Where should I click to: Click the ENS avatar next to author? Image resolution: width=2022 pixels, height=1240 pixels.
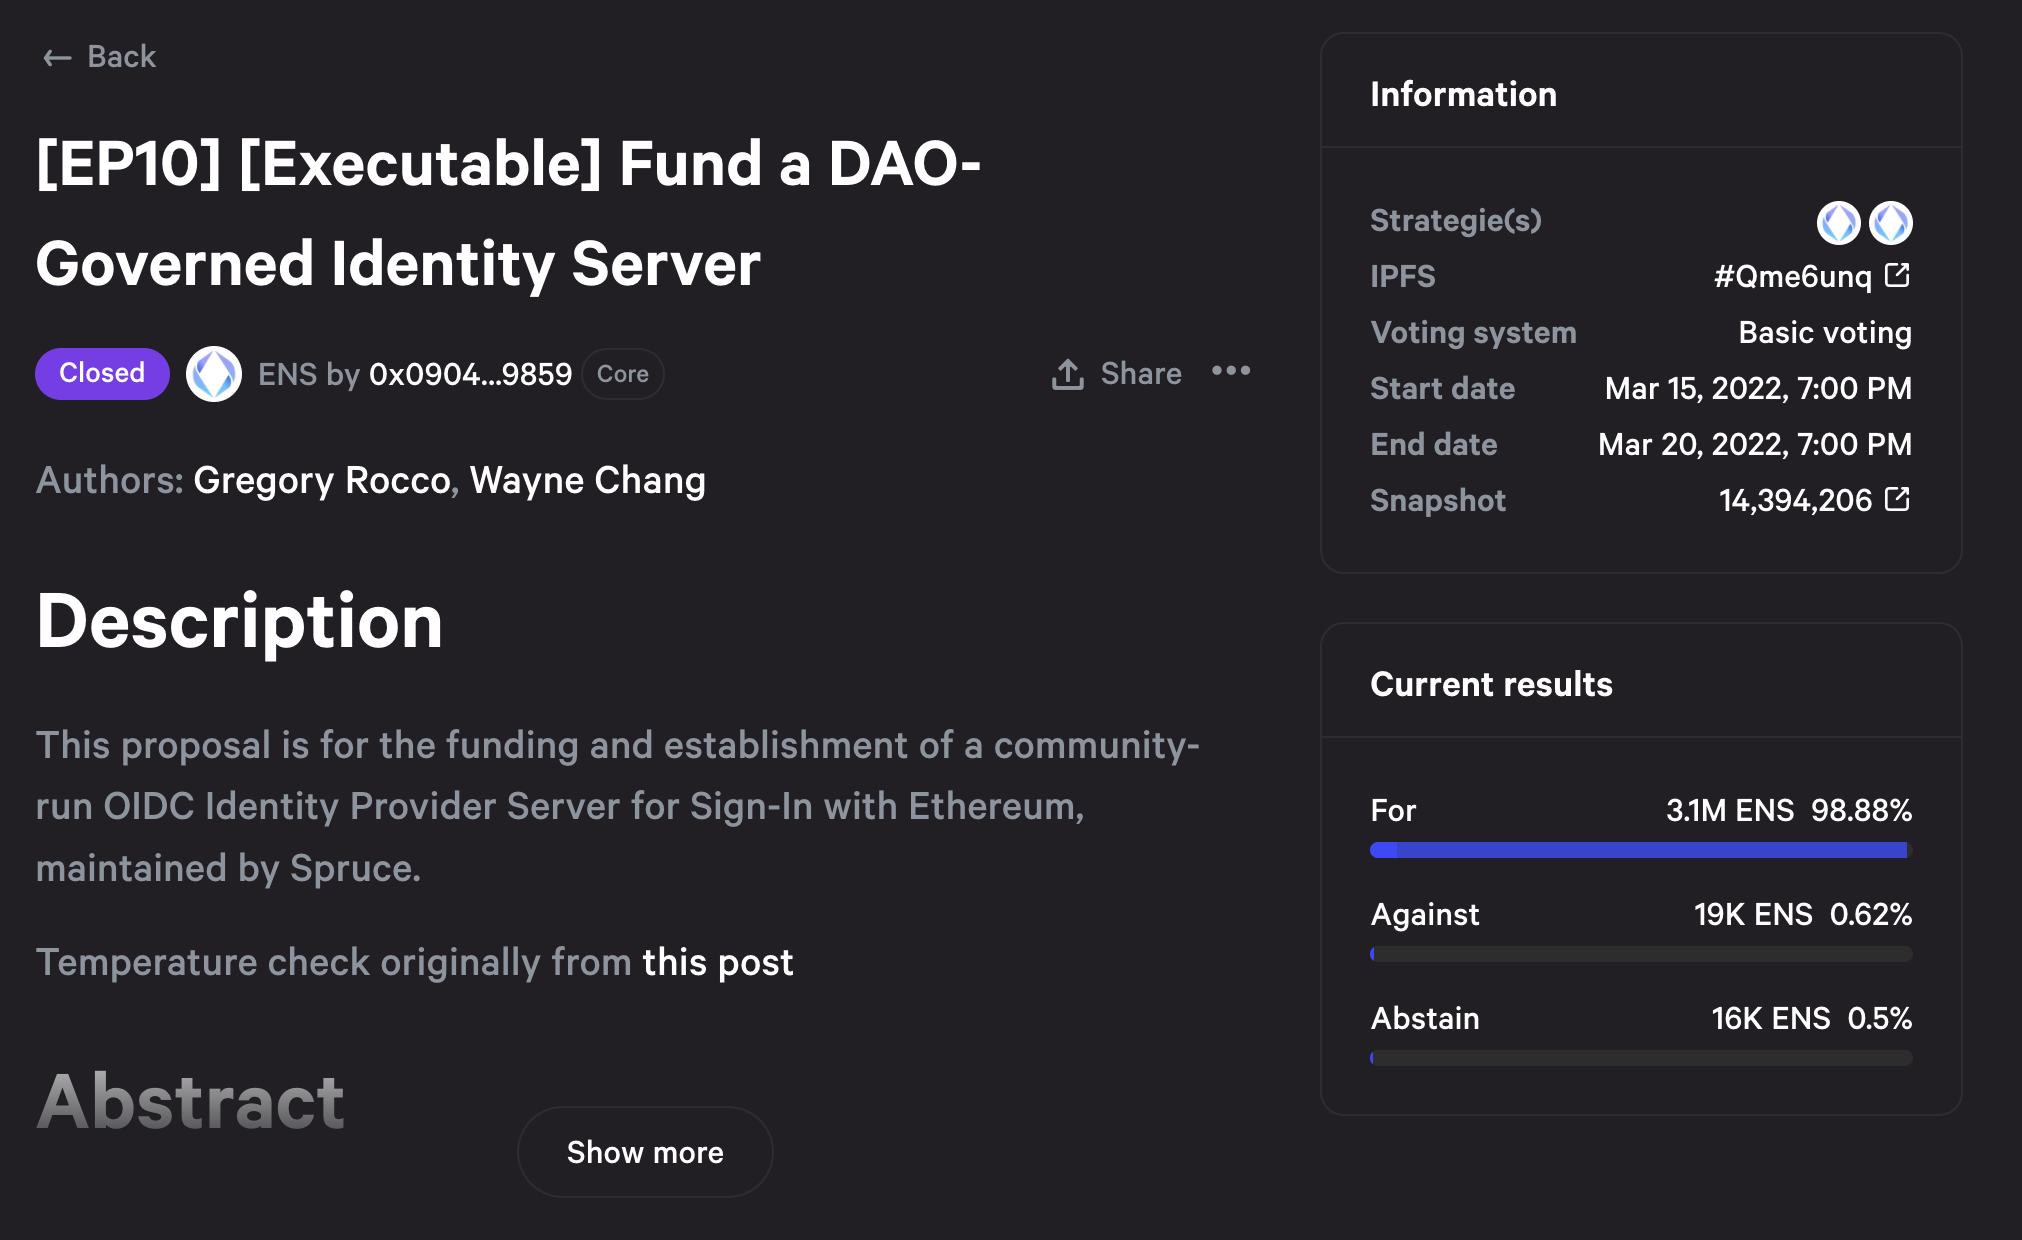(213, 374)
